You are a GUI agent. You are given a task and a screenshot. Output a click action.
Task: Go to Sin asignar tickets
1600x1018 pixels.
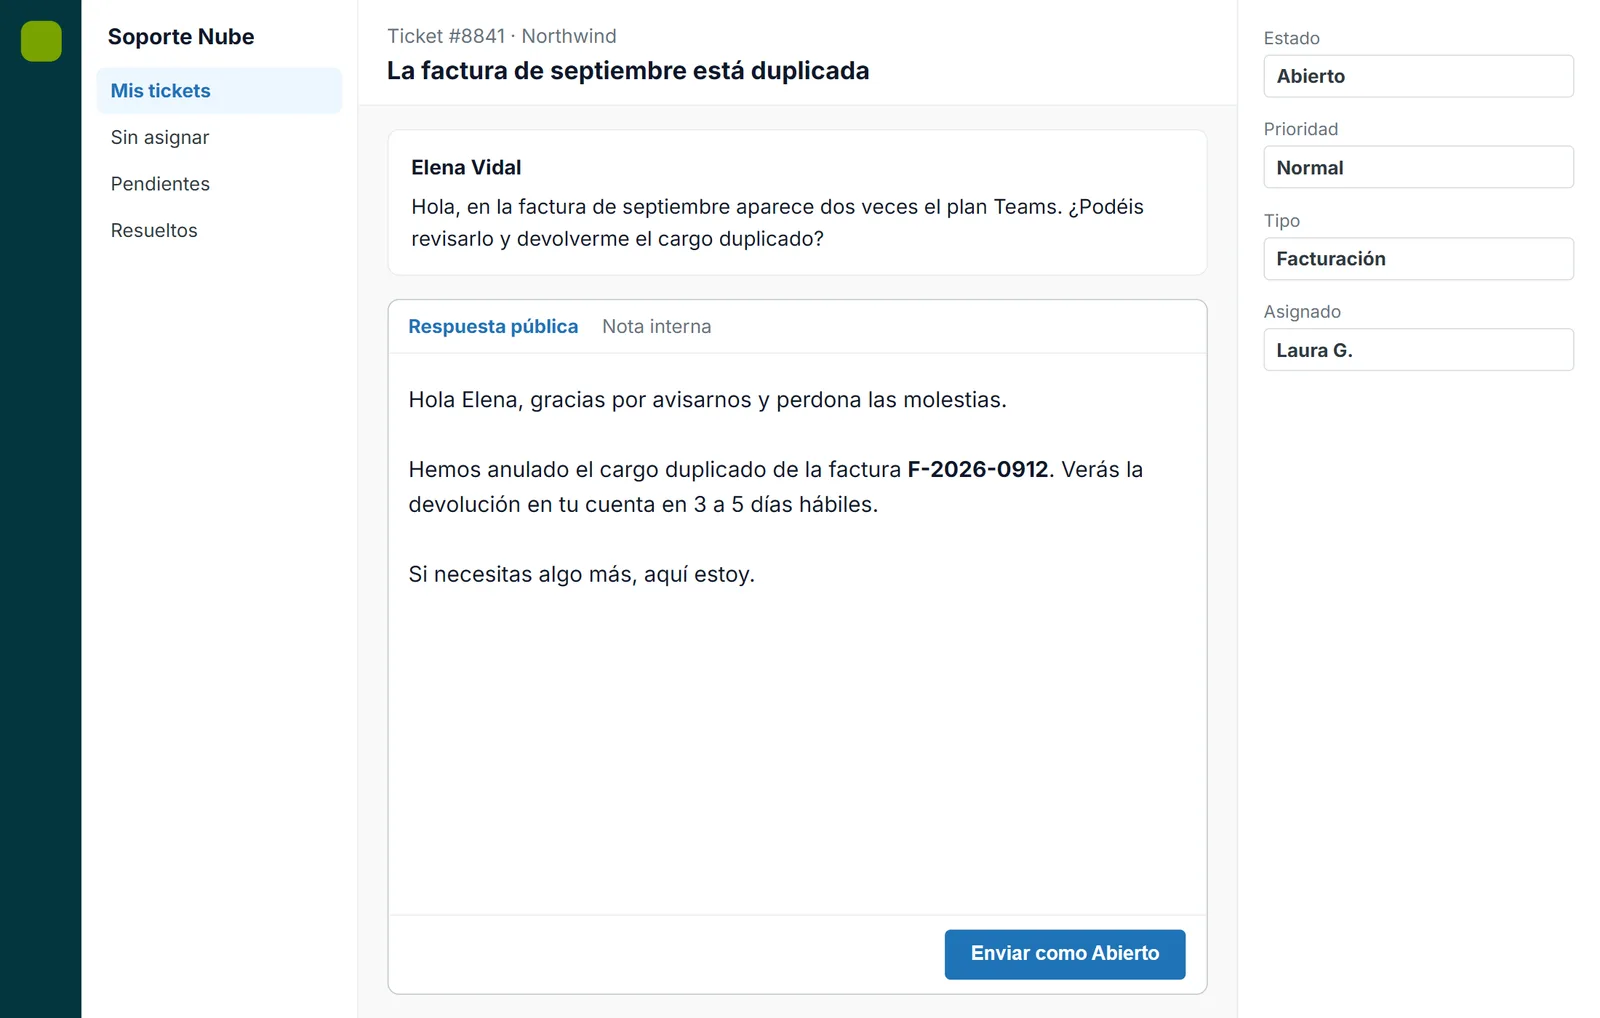pos(219,137)
